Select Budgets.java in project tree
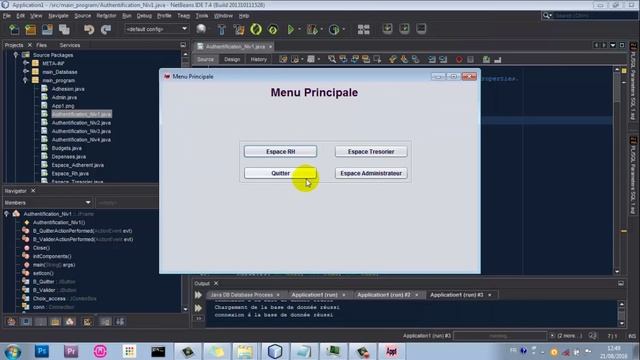The height and width of the screenshot is (360, 640). coord(66,148)
